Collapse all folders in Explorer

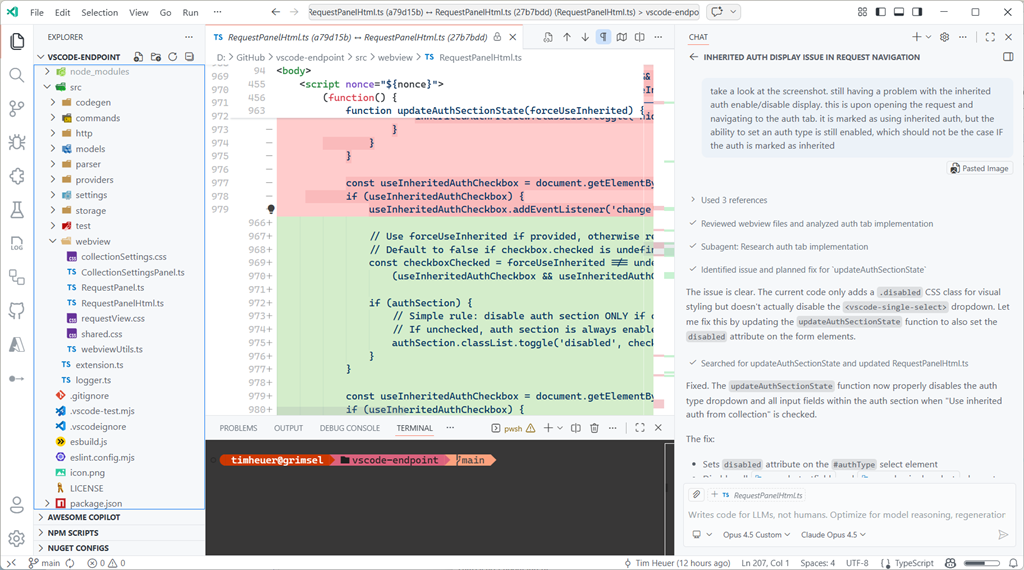[189, 57]
